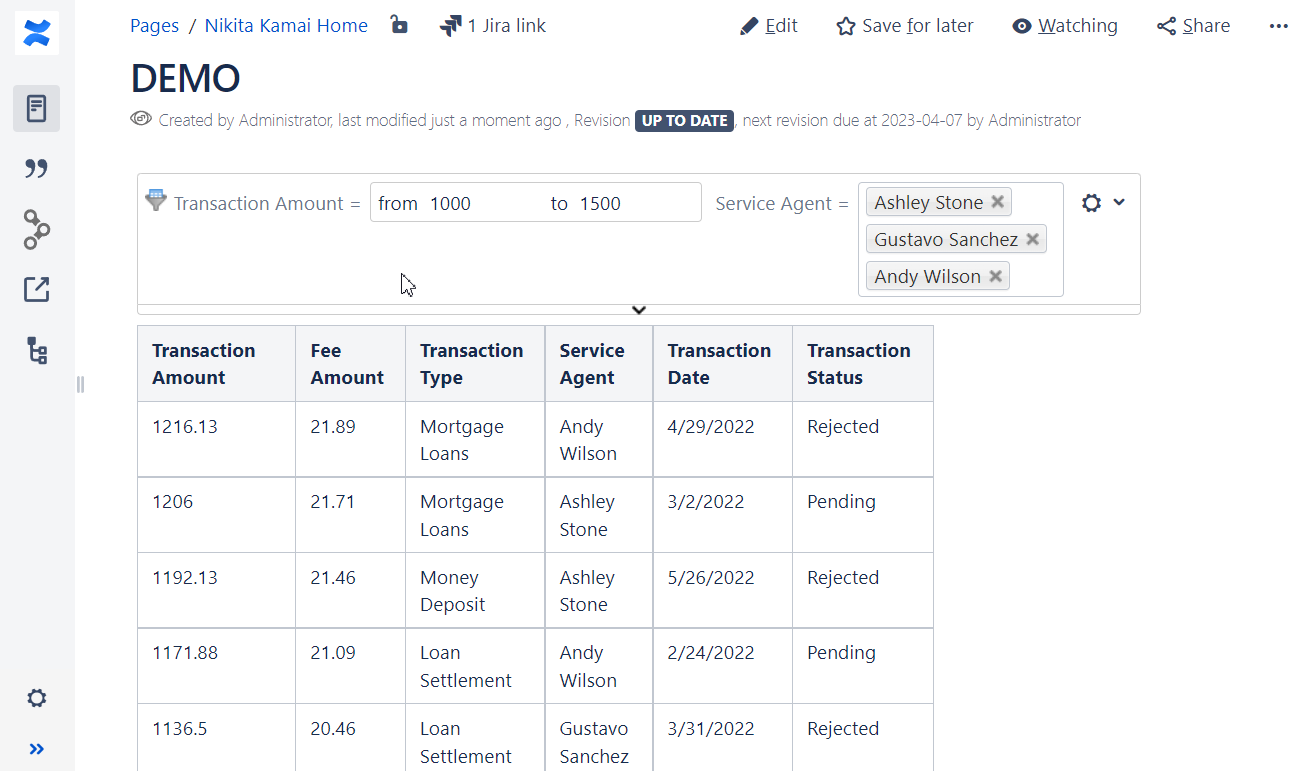Open the filter settings gear dropdown
1298x771 pixels.
1103,203
